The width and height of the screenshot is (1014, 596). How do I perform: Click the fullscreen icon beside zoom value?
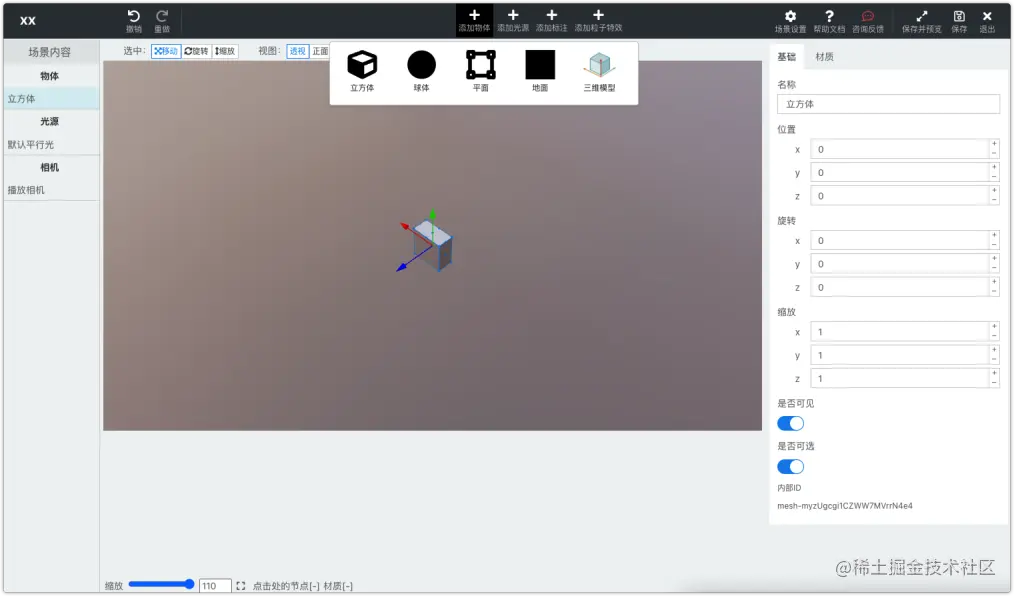[241, 586]
